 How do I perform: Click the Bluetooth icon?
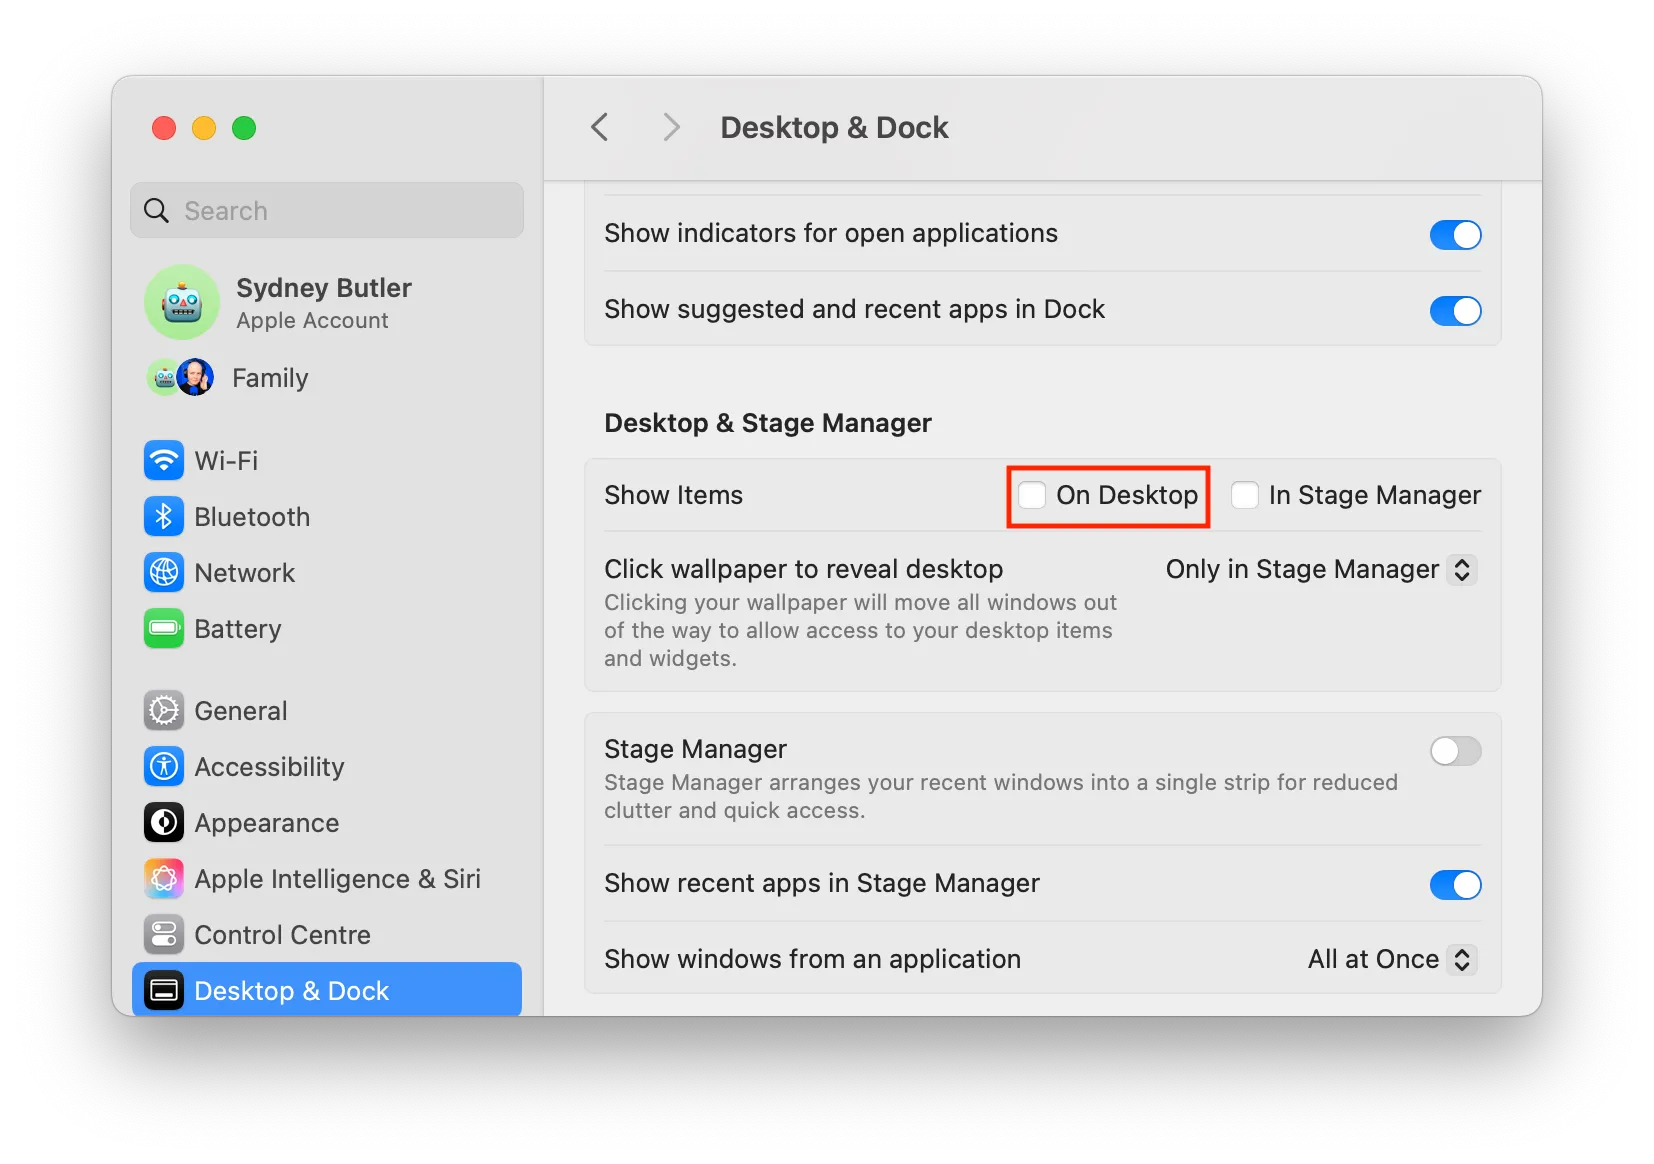tap(164, 517)
